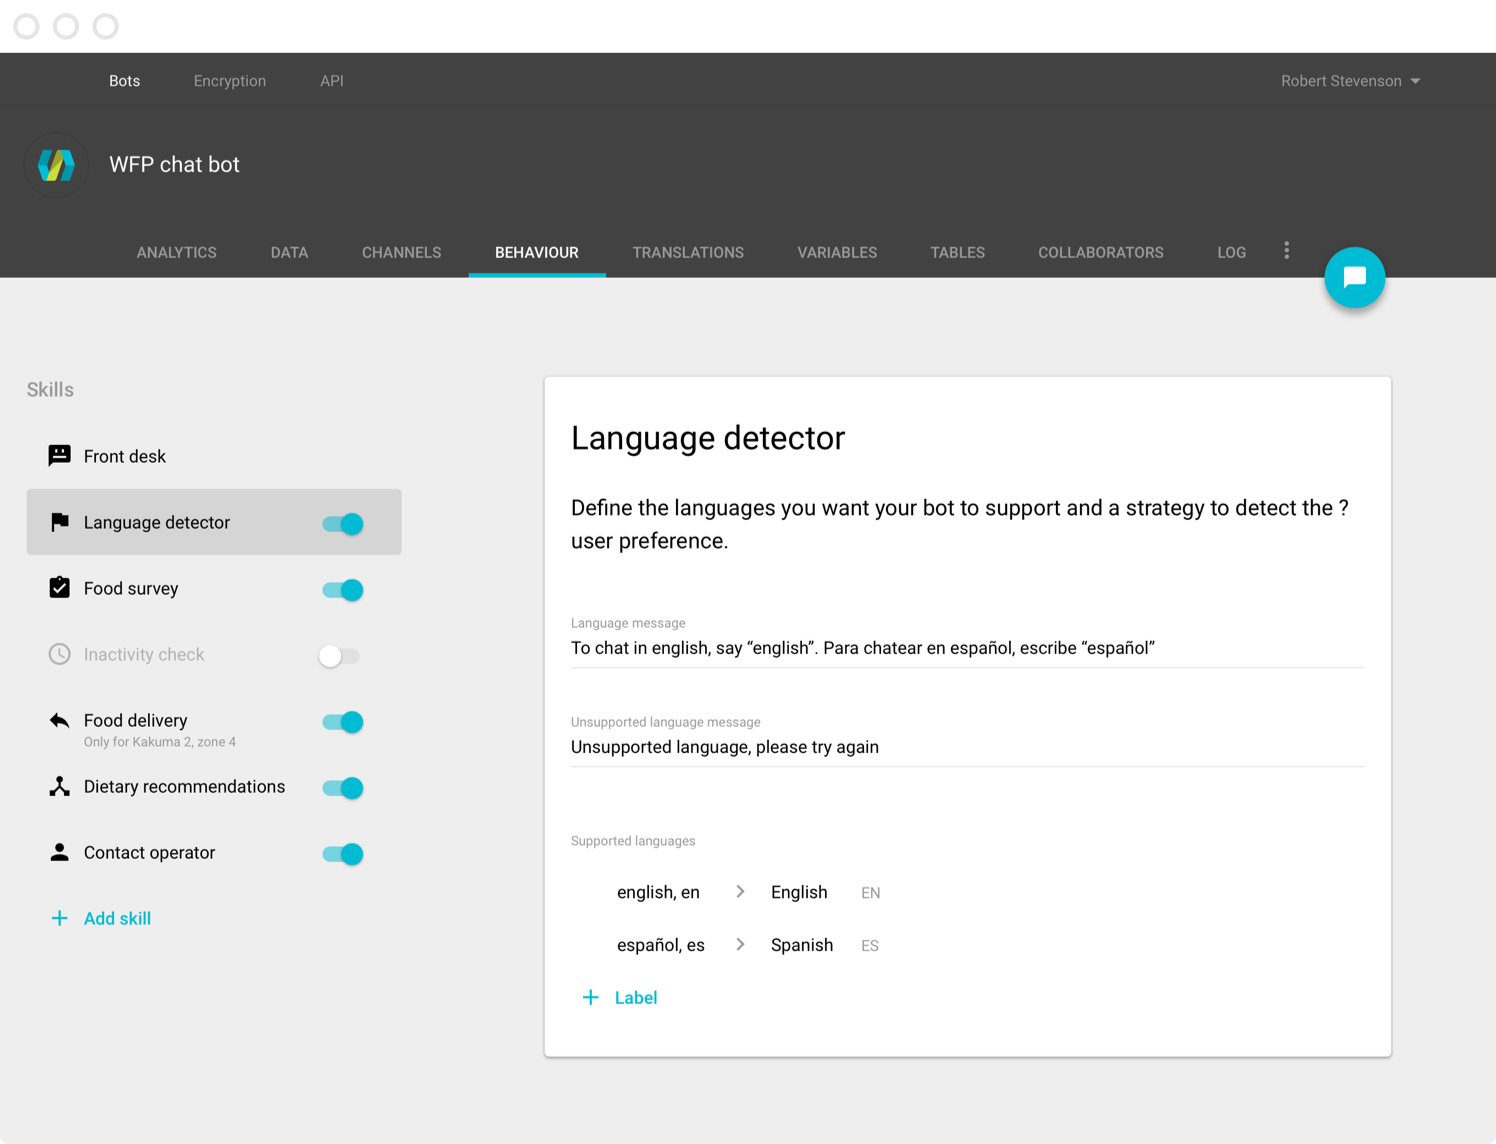The image size is (1496, 1144).
Task: Click the Add skill link
Action: click(x=117, y=918)
